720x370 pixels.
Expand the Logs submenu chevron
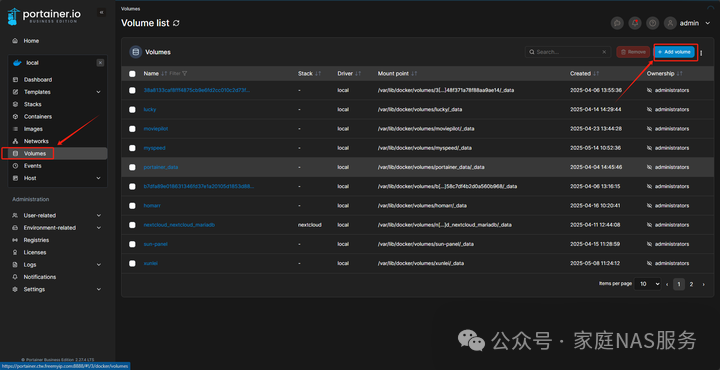pyautogui.click(x=98, y=265)
